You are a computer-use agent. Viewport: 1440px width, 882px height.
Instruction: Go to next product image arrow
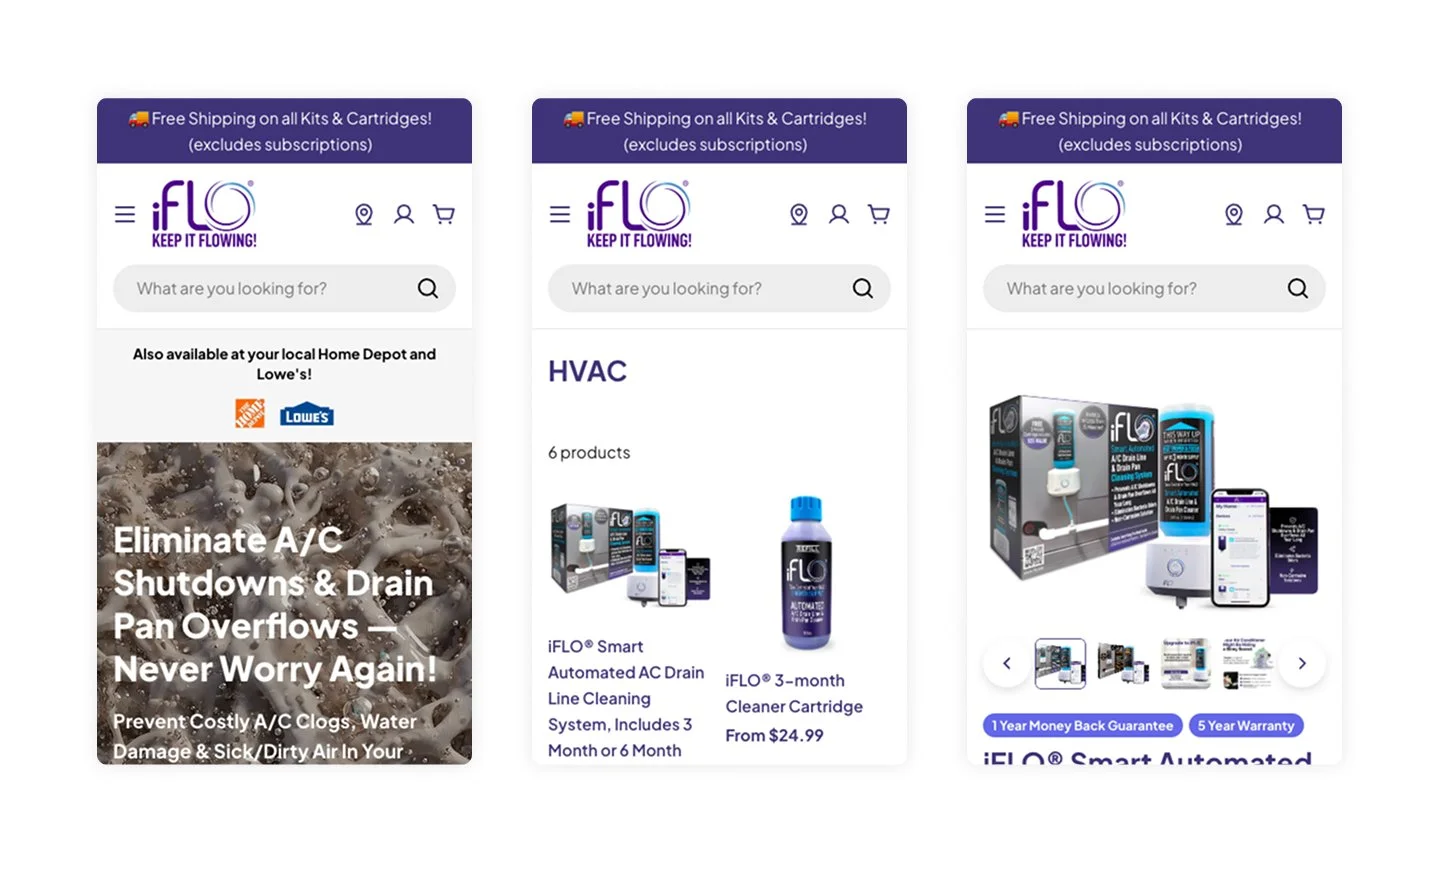pyautogui.click(x=1302, y=663)
